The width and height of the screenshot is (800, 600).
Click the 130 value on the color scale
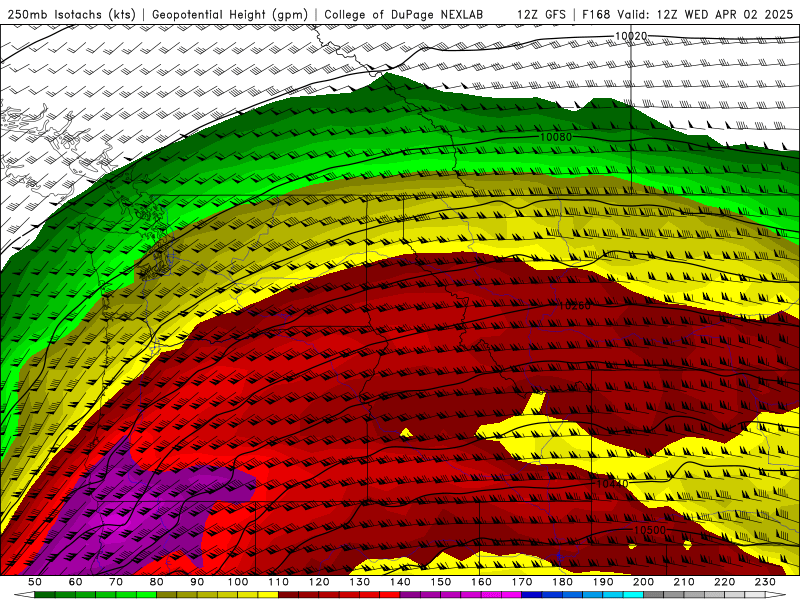coord(360,582)
